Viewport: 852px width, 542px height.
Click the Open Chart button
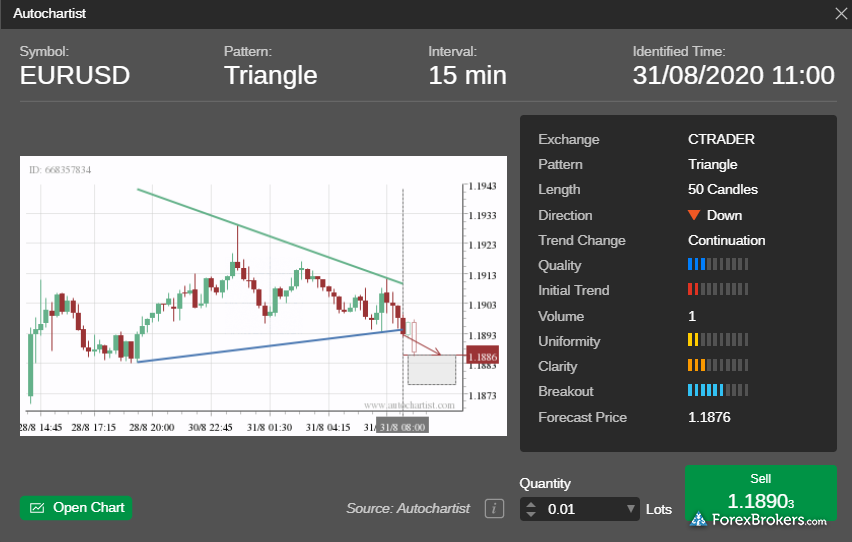coord(76,508)
